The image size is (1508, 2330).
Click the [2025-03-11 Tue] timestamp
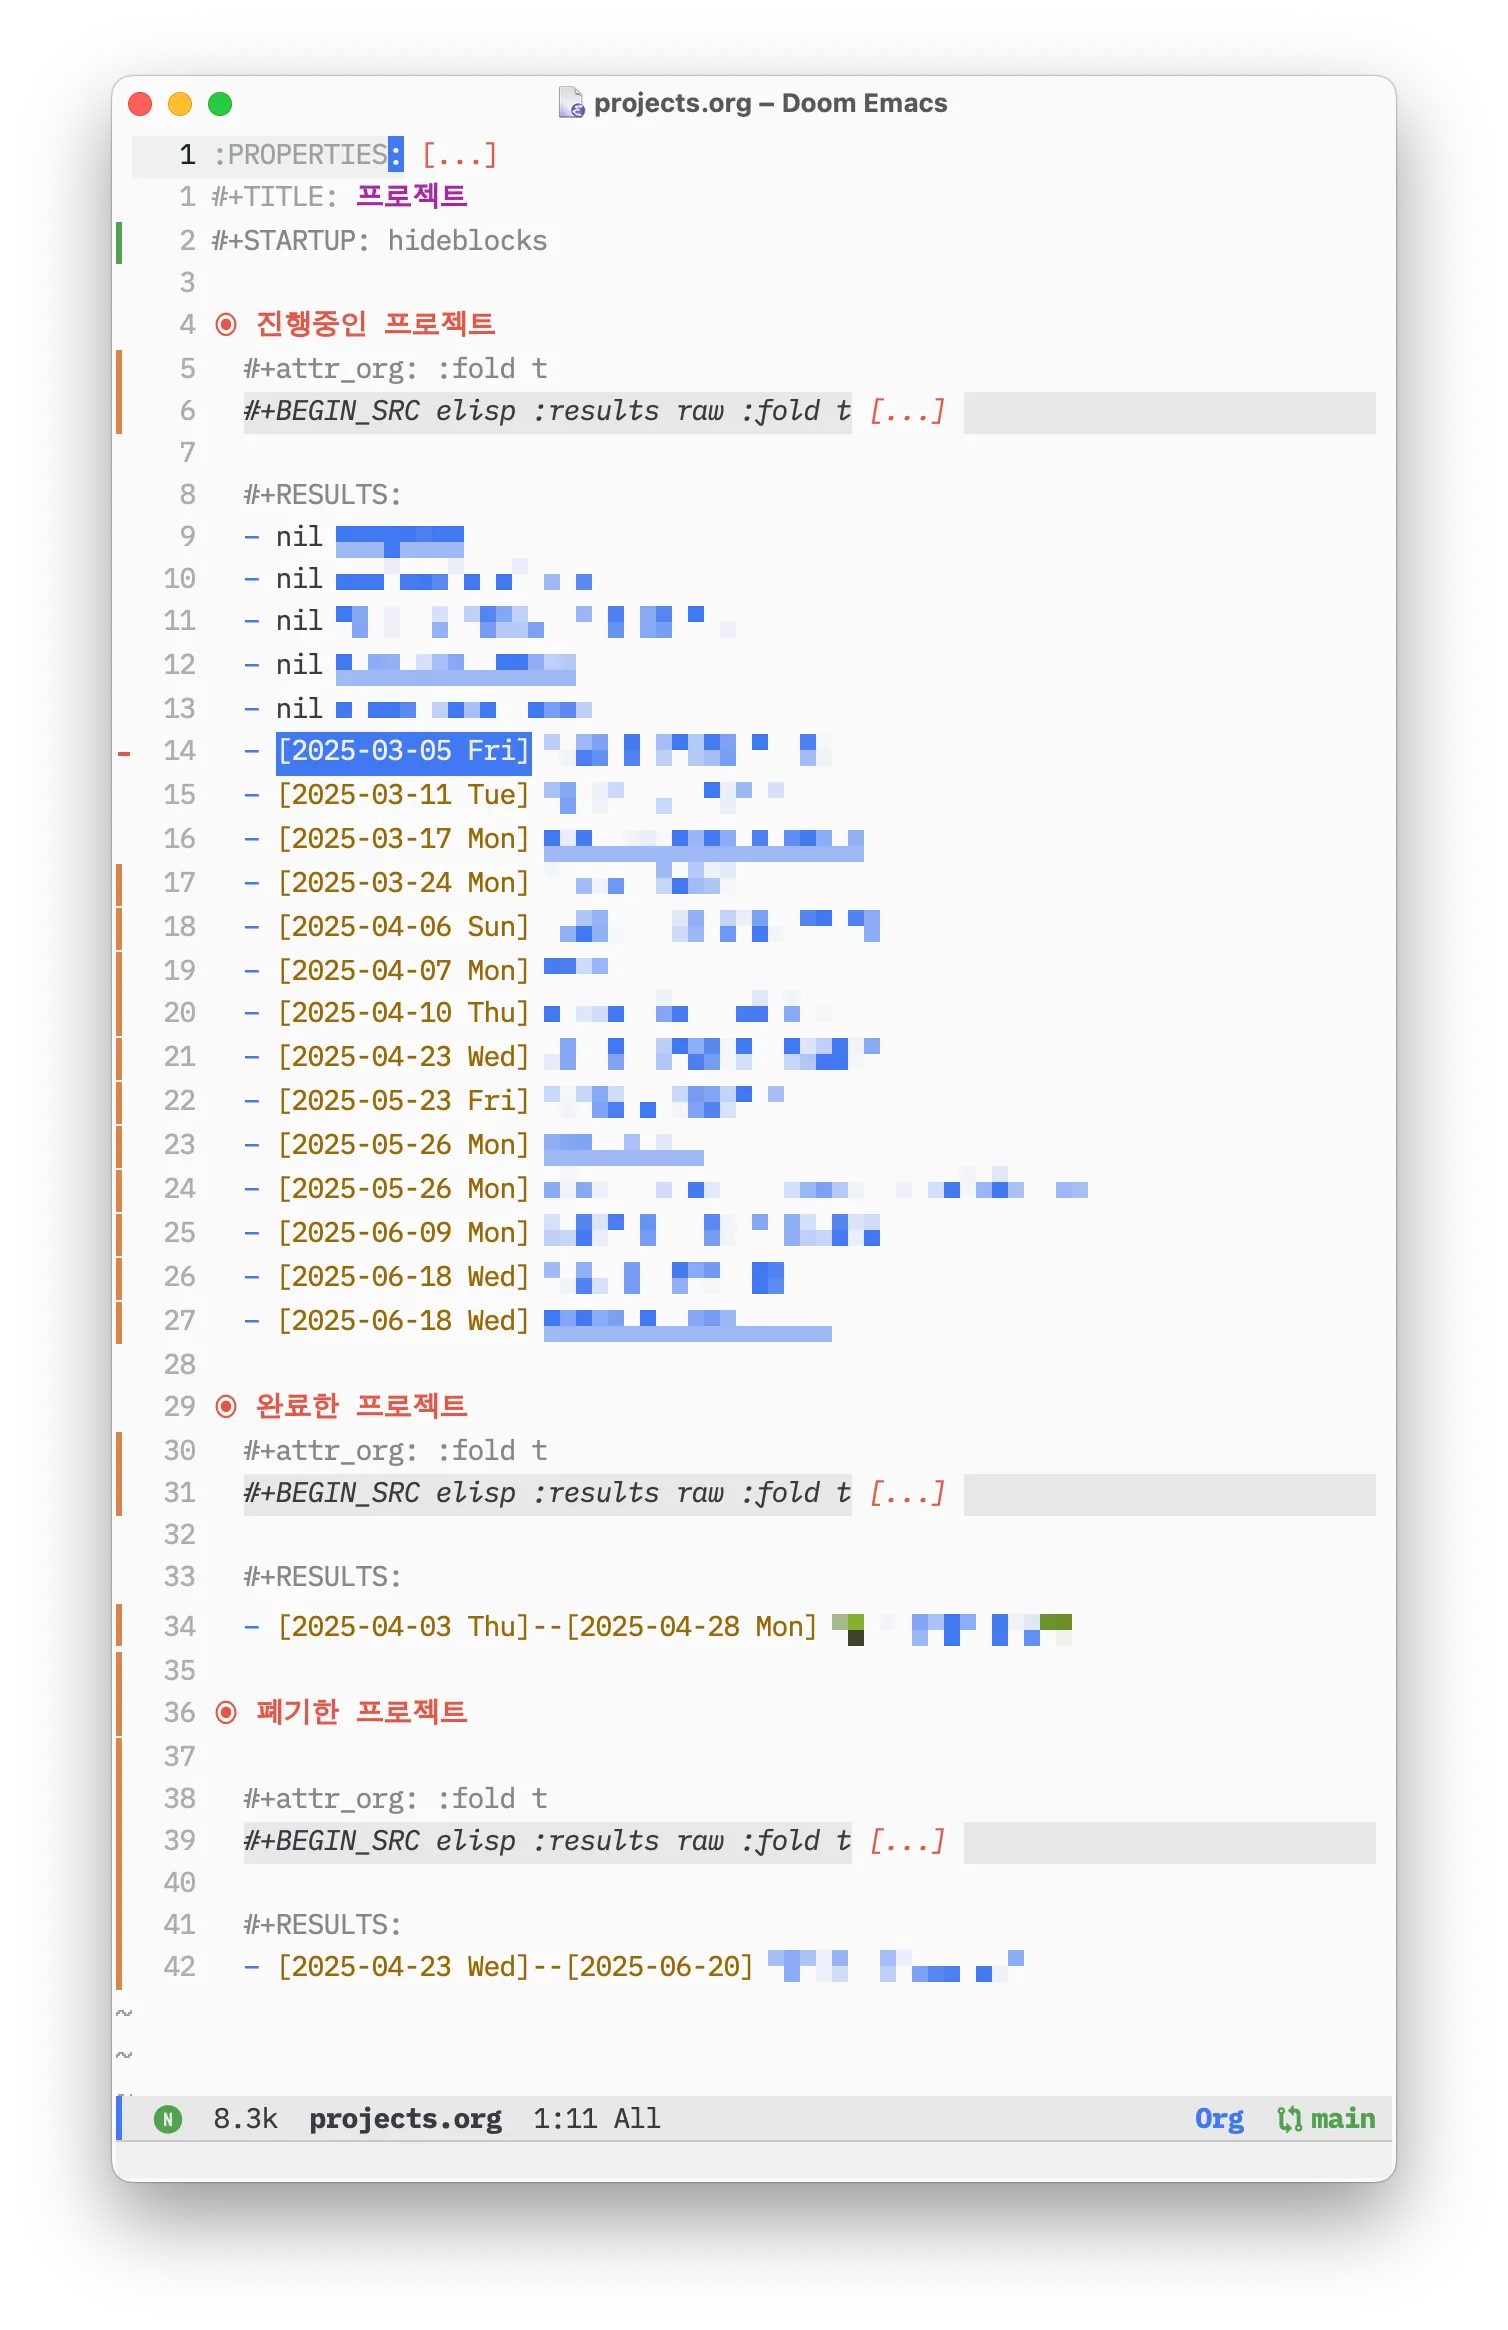tap(403, 795)
